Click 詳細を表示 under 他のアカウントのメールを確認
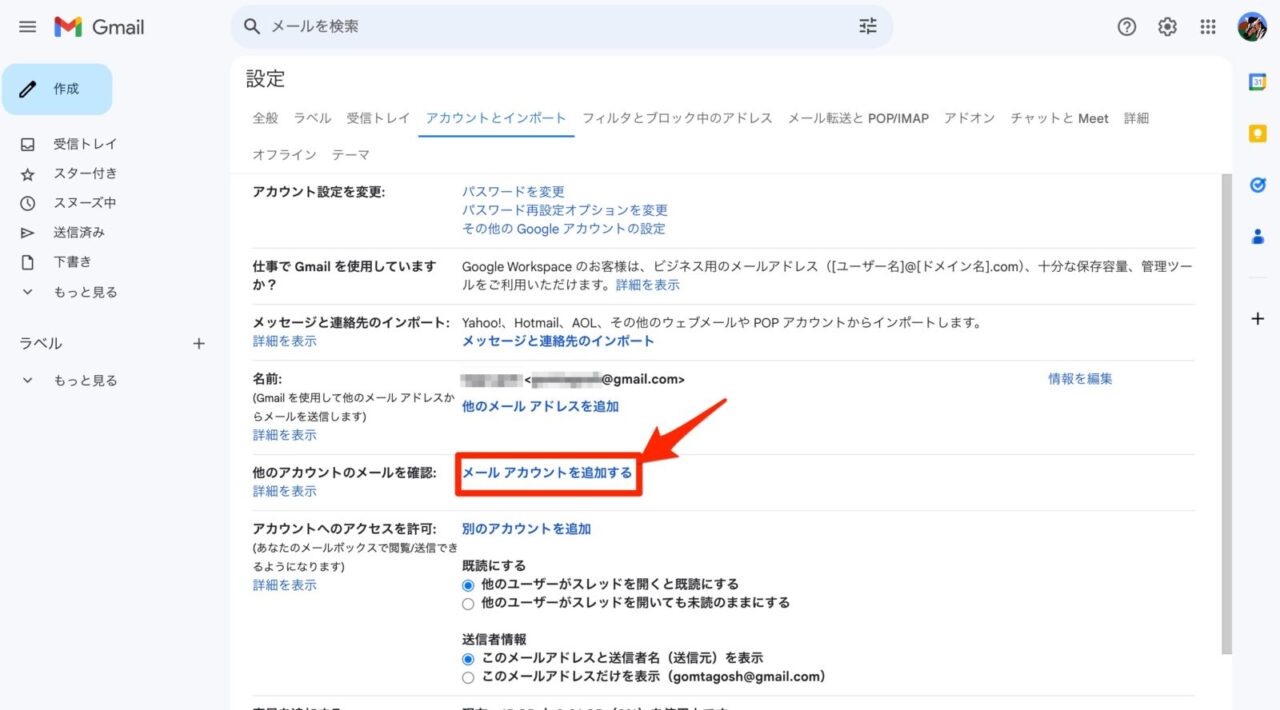This screenshot has height=710, width=1280. point(285,491)
